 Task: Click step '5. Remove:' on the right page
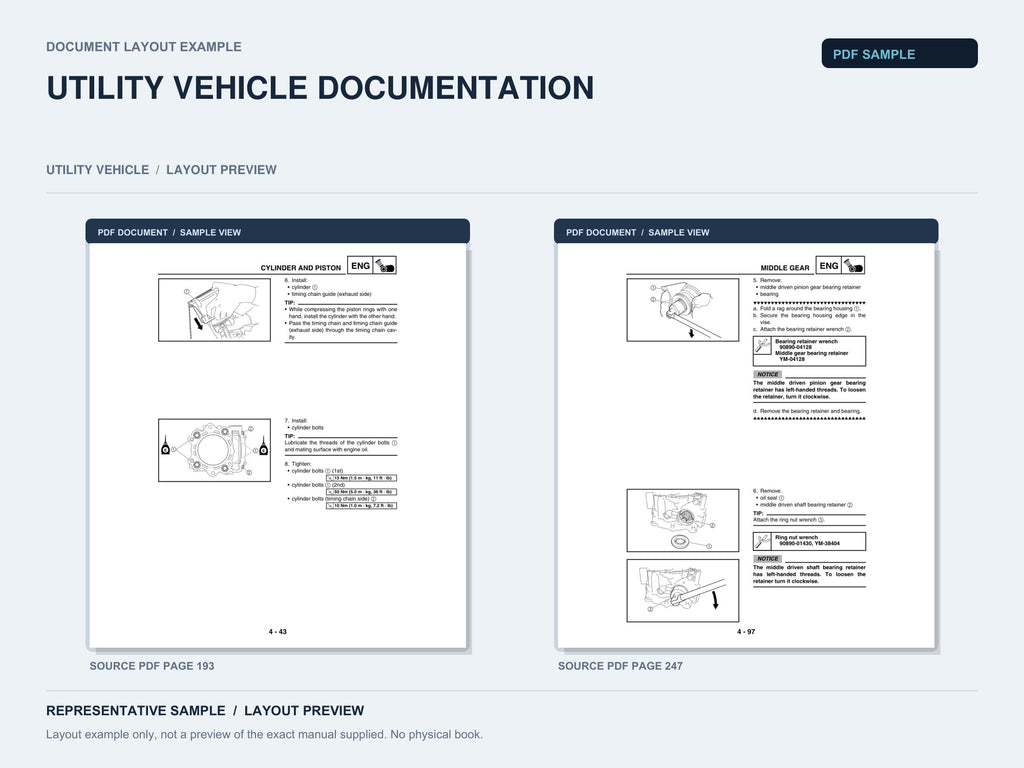767,280
